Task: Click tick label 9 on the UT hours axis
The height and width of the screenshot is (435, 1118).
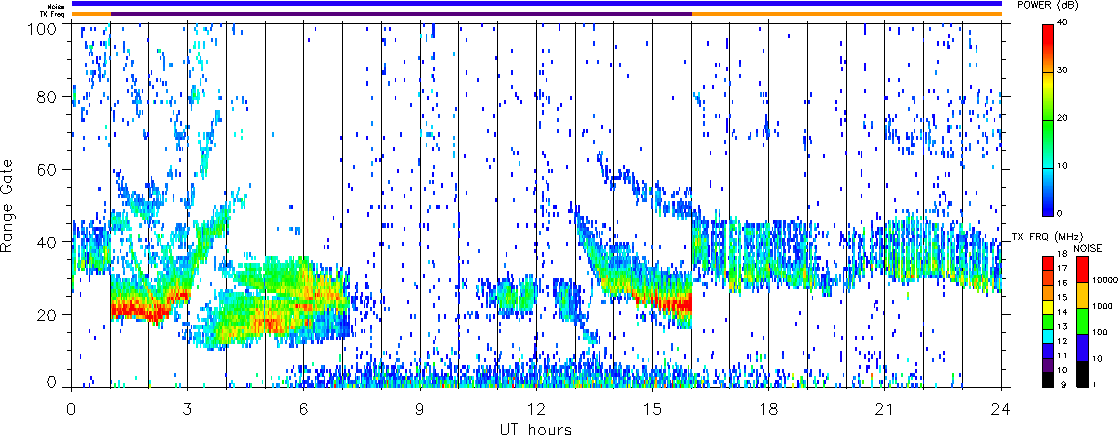Action: coord(420,409)
